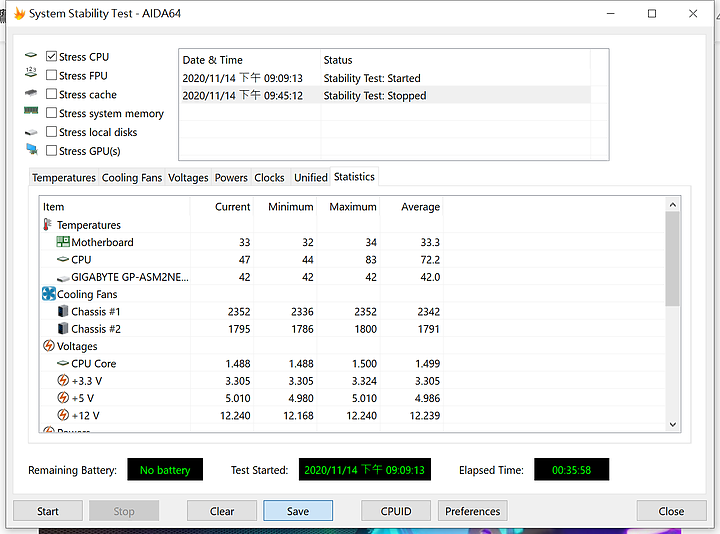
Task: Click the 123 icon beside Stress FPU
Action: [x=31, y=72]
